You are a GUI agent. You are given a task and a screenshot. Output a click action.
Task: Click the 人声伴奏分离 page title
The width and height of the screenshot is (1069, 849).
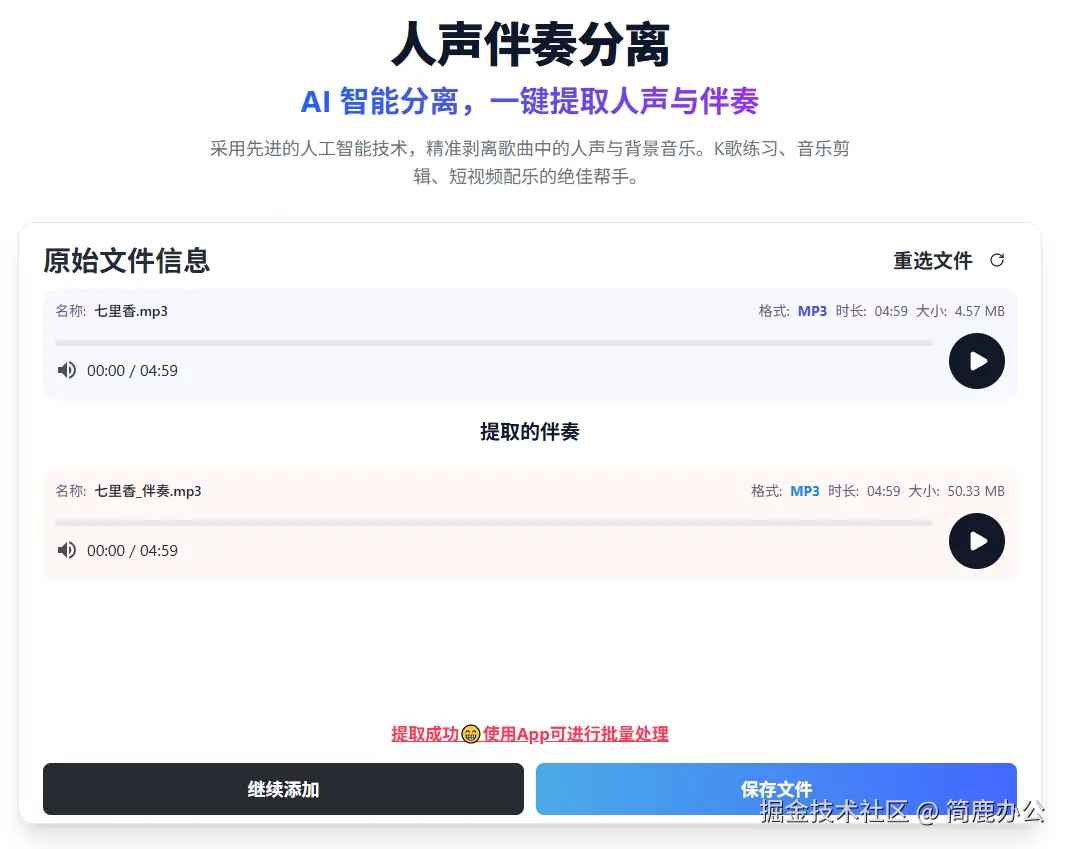pos(530,45)
